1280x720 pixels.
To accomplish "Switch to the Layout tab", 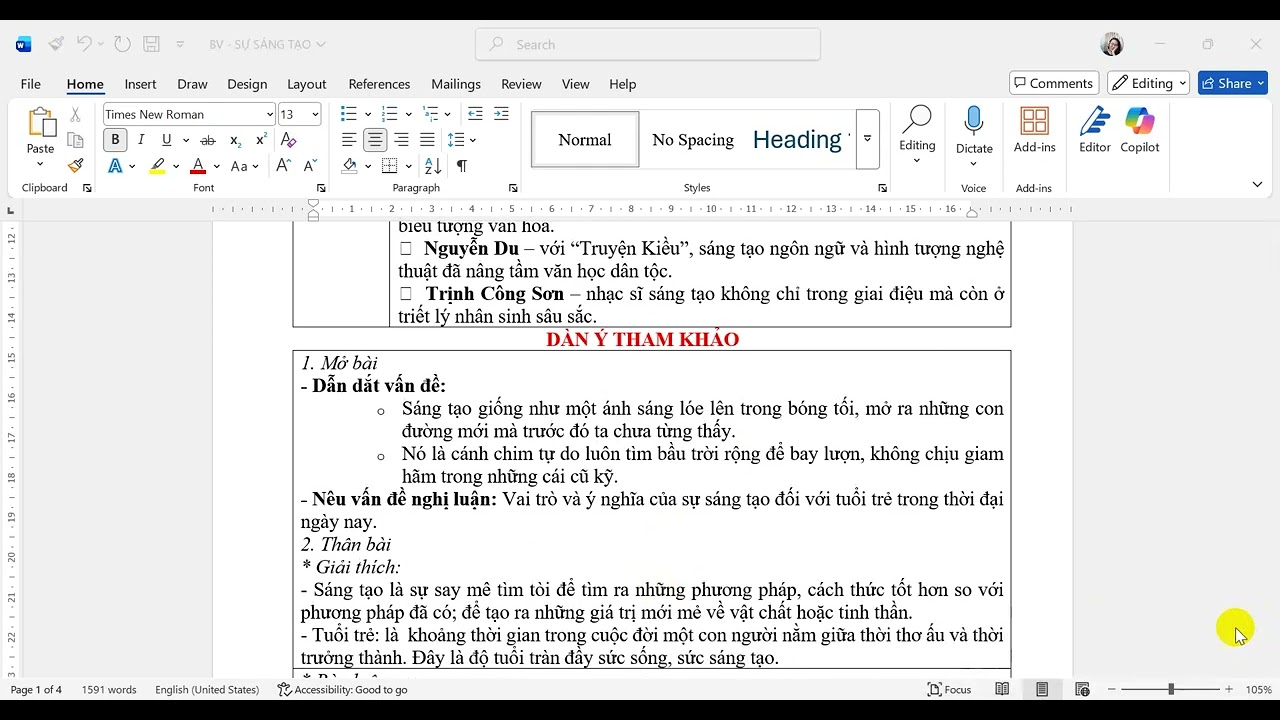I will [x=306, y=84].
